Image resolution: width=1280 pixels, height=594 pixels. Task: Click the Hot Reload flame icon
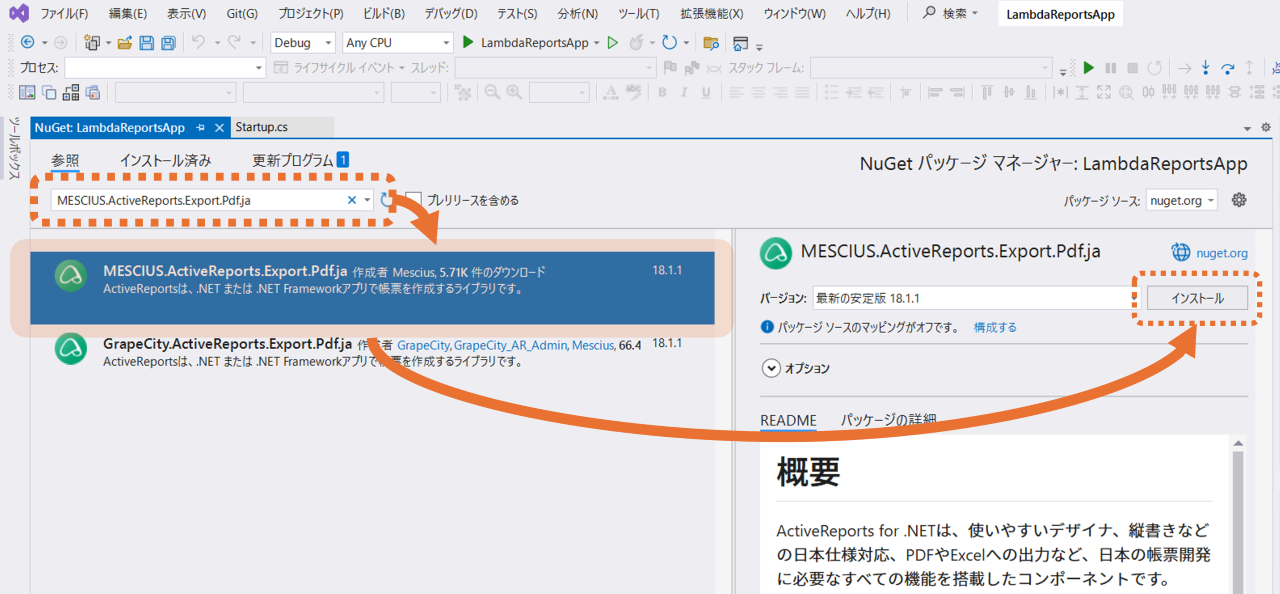(x=636, y=43)
